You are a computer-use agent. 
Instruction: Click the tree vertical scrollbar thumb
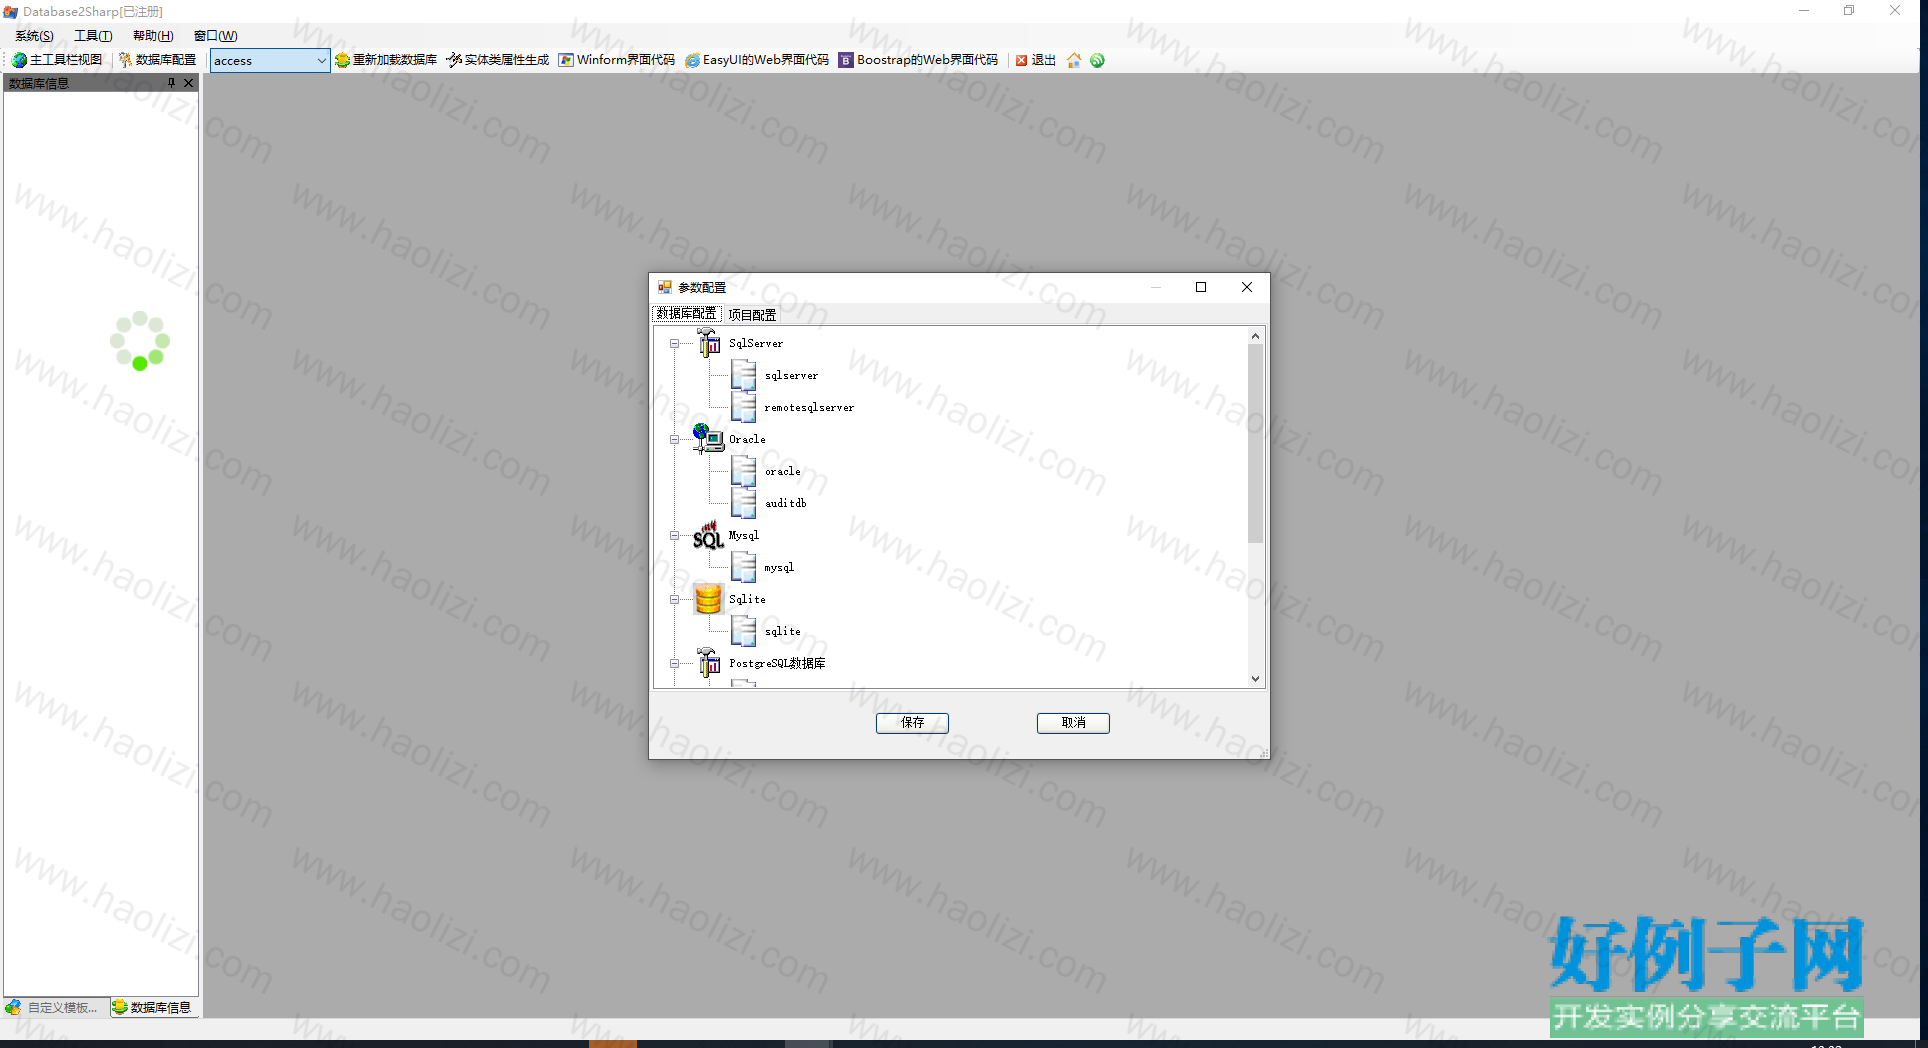1255,444
